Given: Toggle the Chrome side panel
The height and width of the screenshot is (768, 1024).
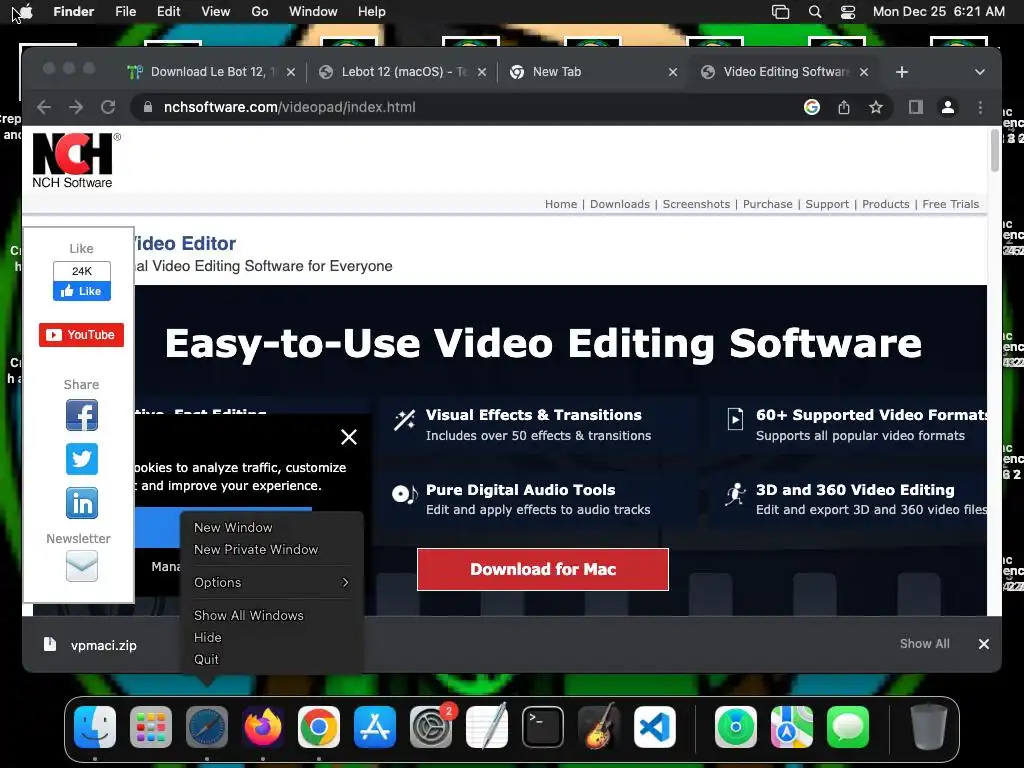Looking at the screenshot, I should [x=916, y=107].
